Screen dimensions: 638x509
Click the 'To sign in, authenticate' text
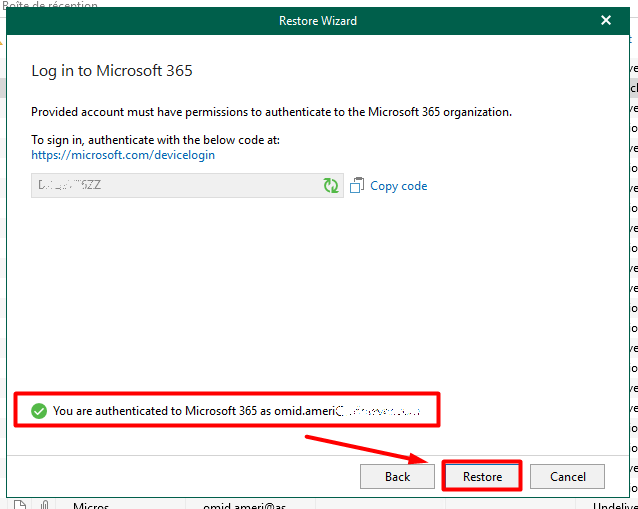[x=155, y=140]
